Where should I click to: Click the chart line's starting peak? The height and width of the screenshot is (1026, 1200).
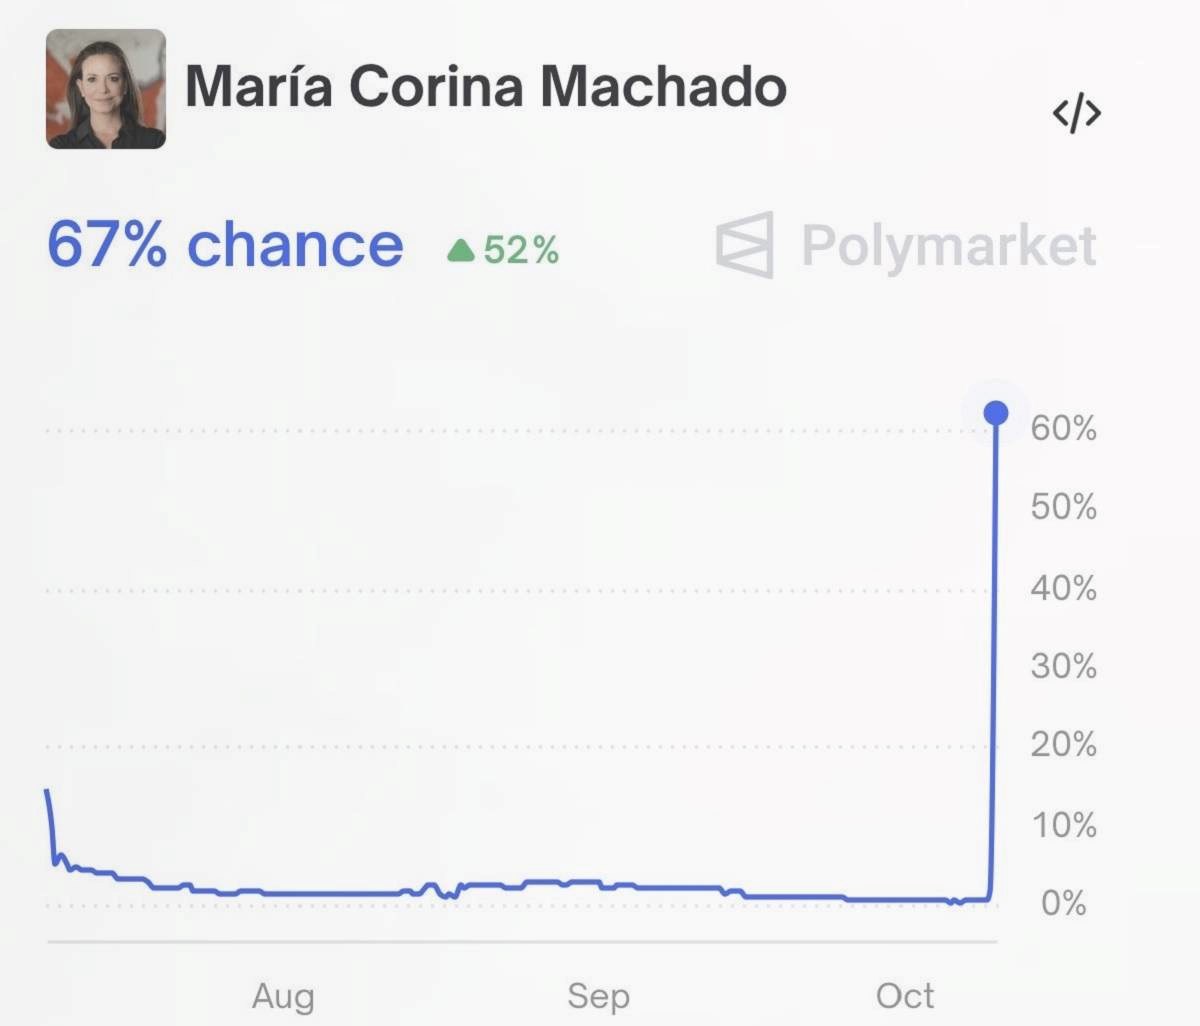click(x=47, y=791)
